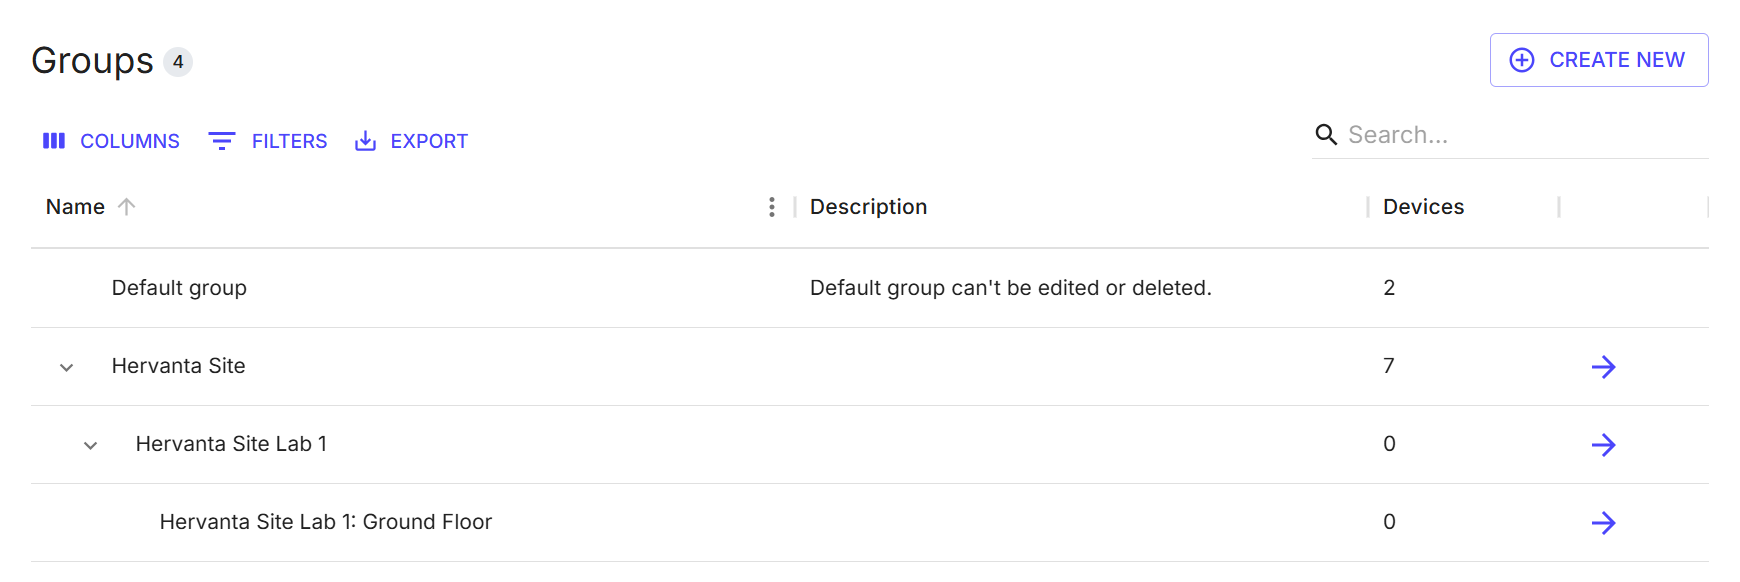Open Hervanta Site via arrow icon
1740x582 pixels.
click(1604, 367)
